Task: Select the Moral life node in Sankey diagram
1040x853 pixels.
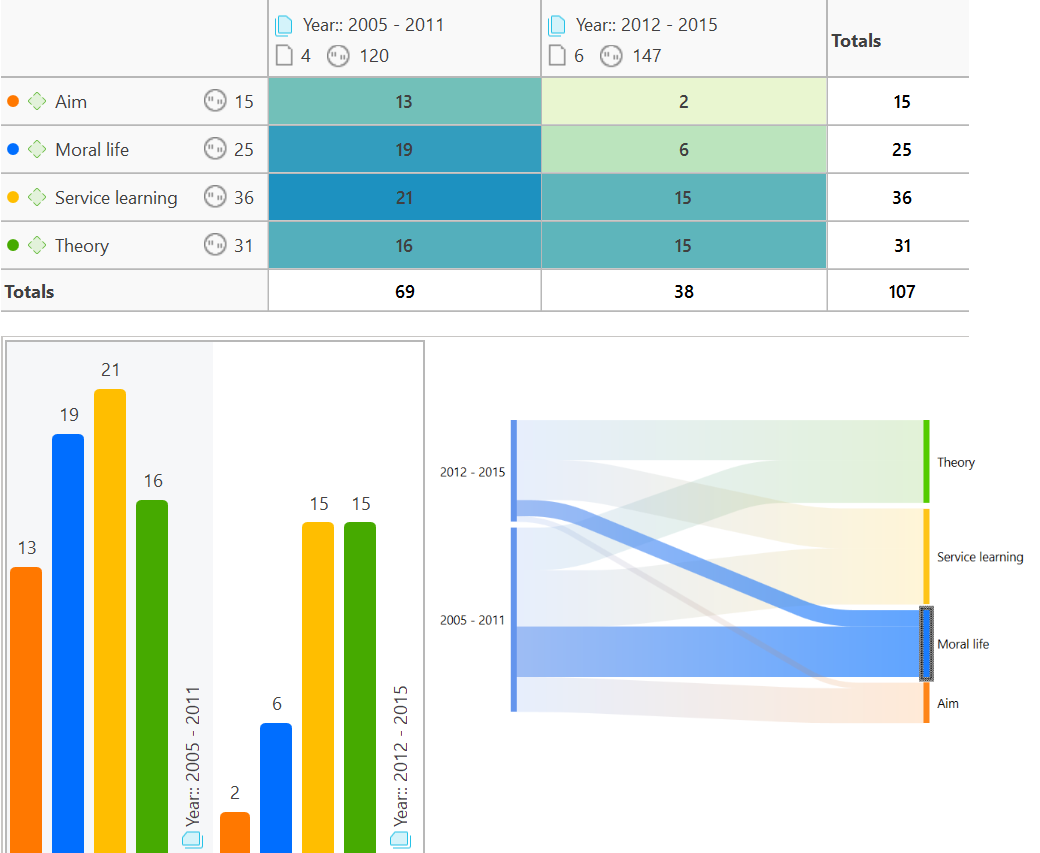Action: coord(926,644)
